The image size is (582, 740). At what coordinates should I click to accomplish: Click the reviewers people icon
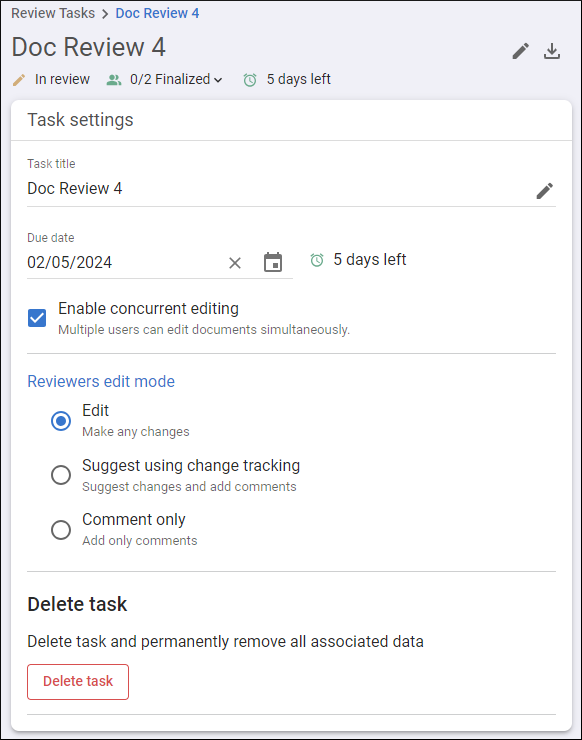tap(114, 80)
